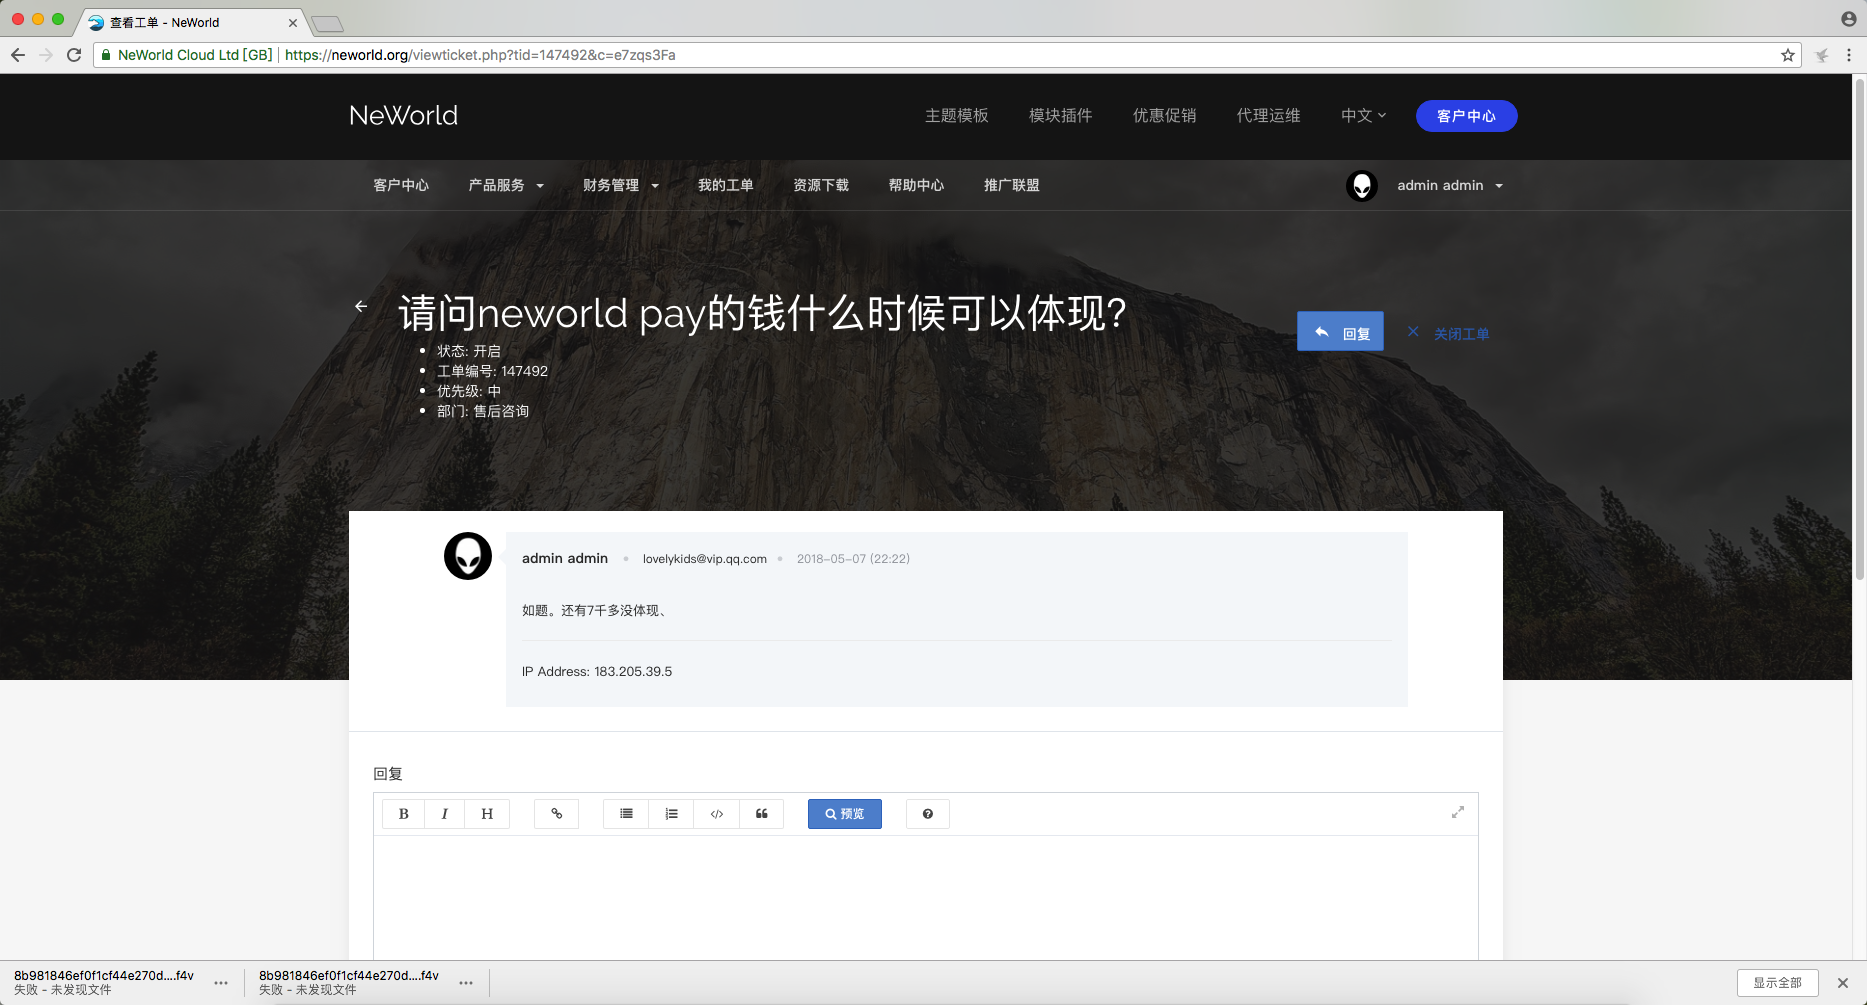1867x1005 pixels.
Task: Click the NeWorld logo
Action: [x=403, y=116]
